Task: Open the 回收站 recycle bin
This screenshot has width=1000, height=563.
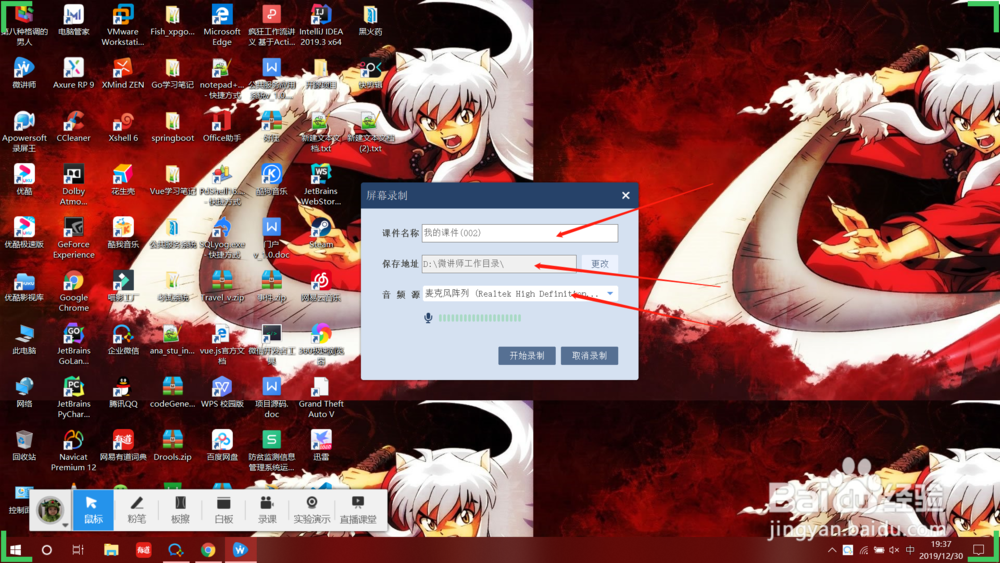Action: click(x=24, y=445)
